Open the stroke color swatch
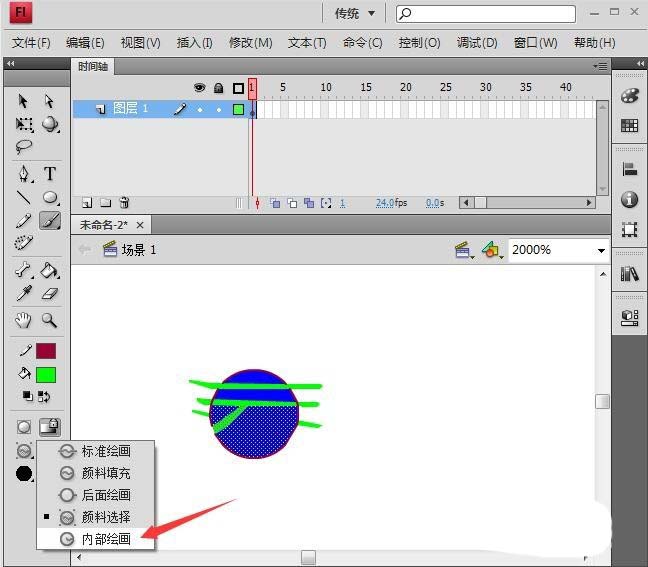The width and height of the screenshot is (648, 567). pyautogui.click(x=46, y=350)
